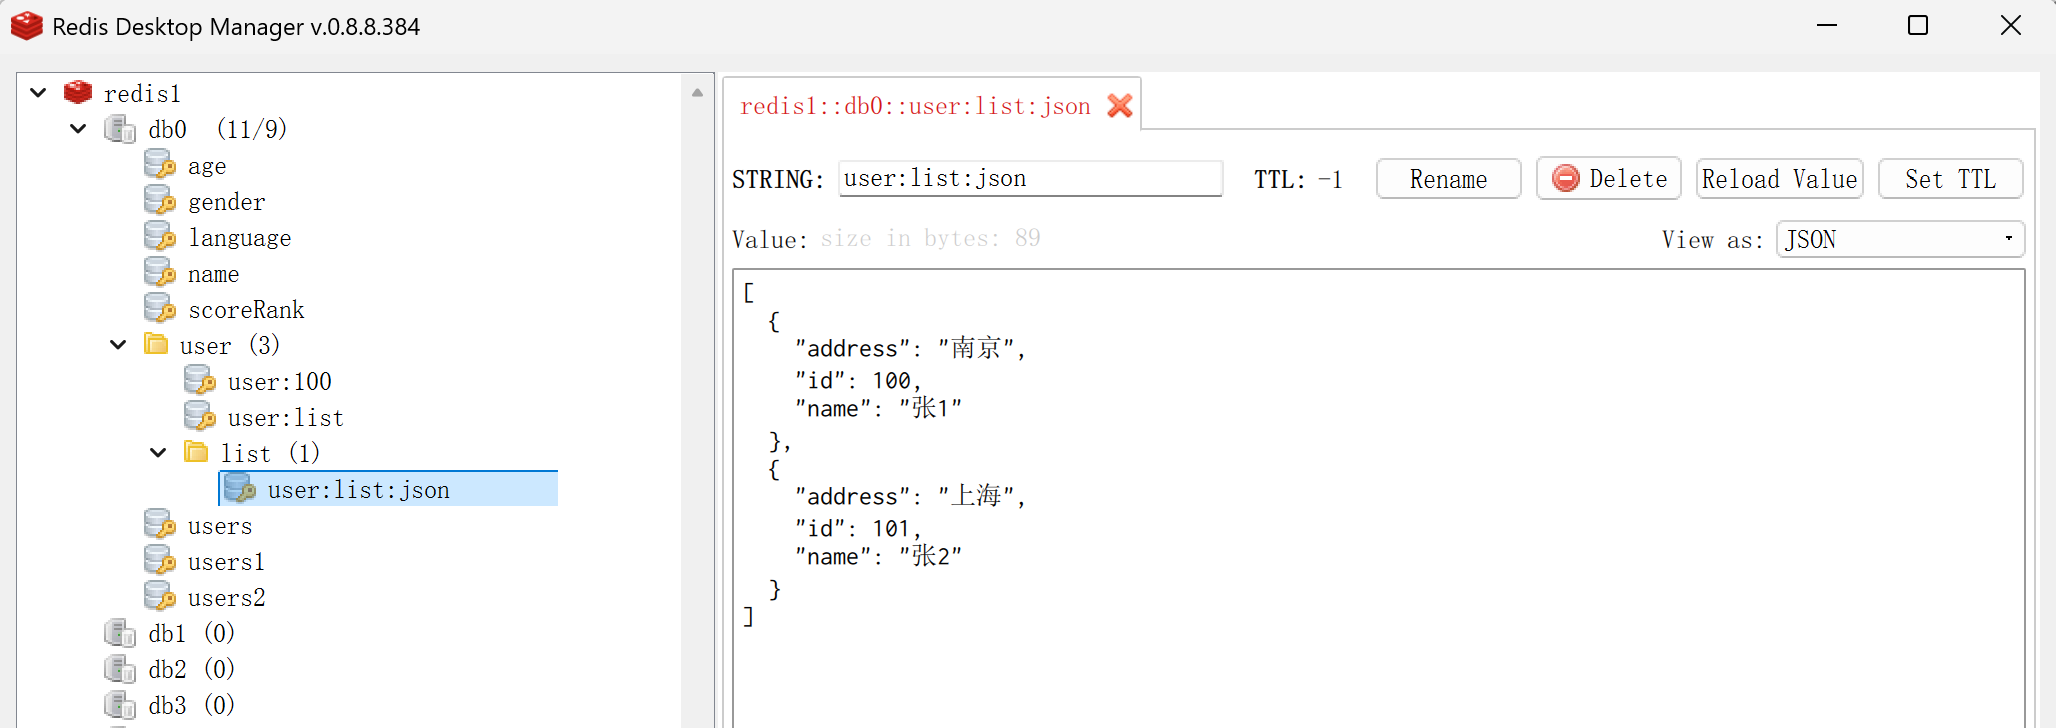This screenshot has width=2056, height=728.
Task: Click the Reload Value button
Action: (1779, 179)
